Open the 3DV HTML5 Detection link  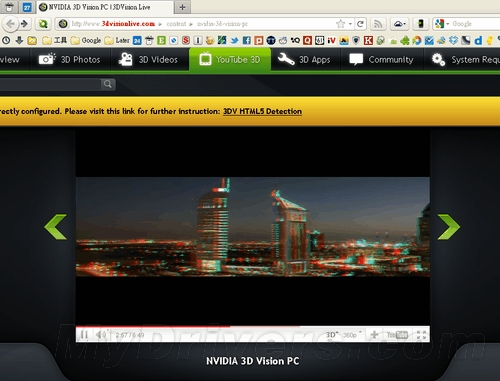point(262,111)
